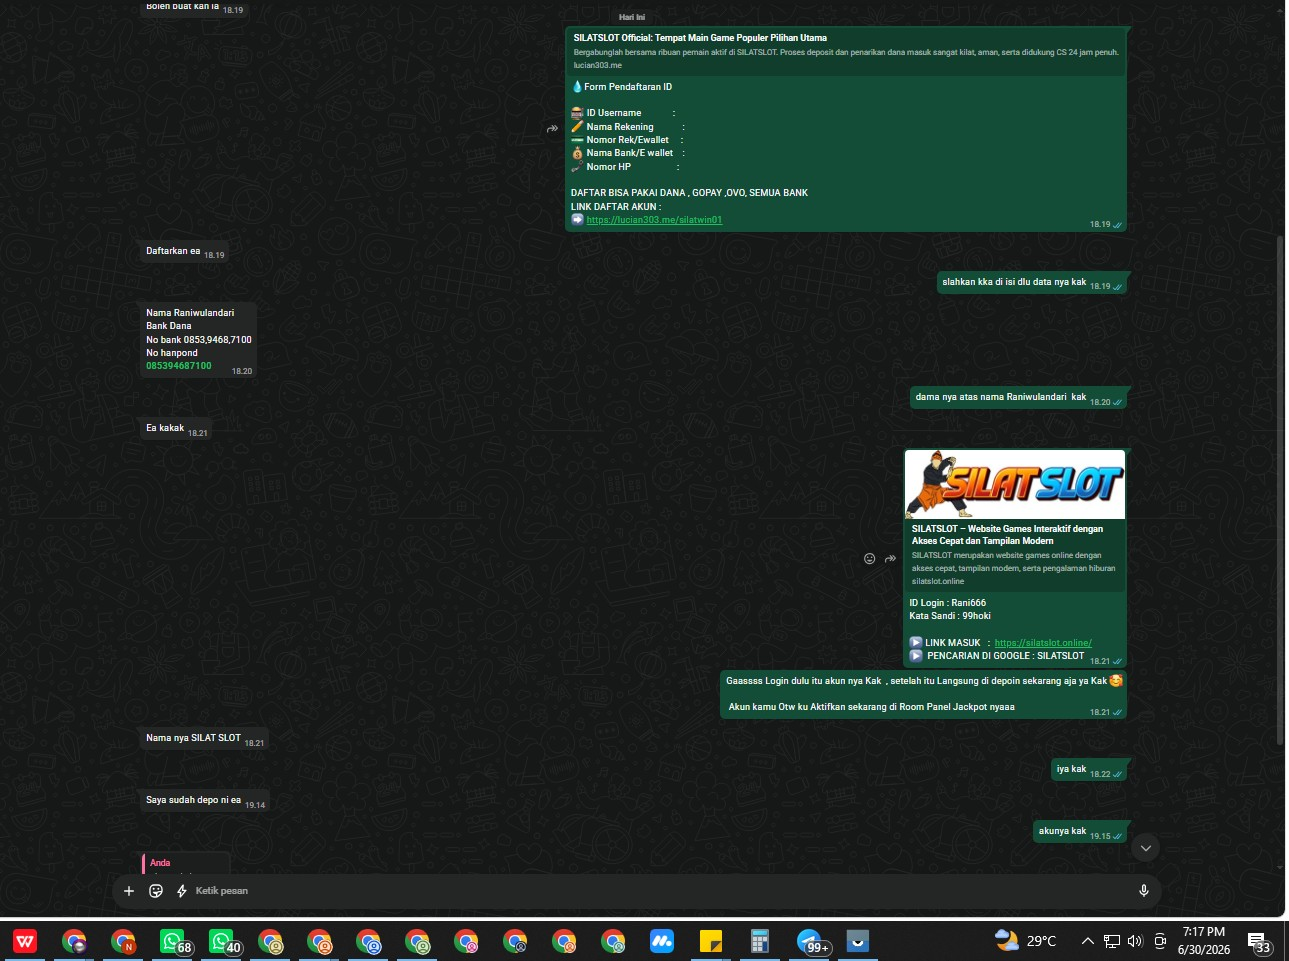Open the lucian303.me/silatwin01 registration link
The height and width of the screenshot is (961, 1289).
[654, 220]
